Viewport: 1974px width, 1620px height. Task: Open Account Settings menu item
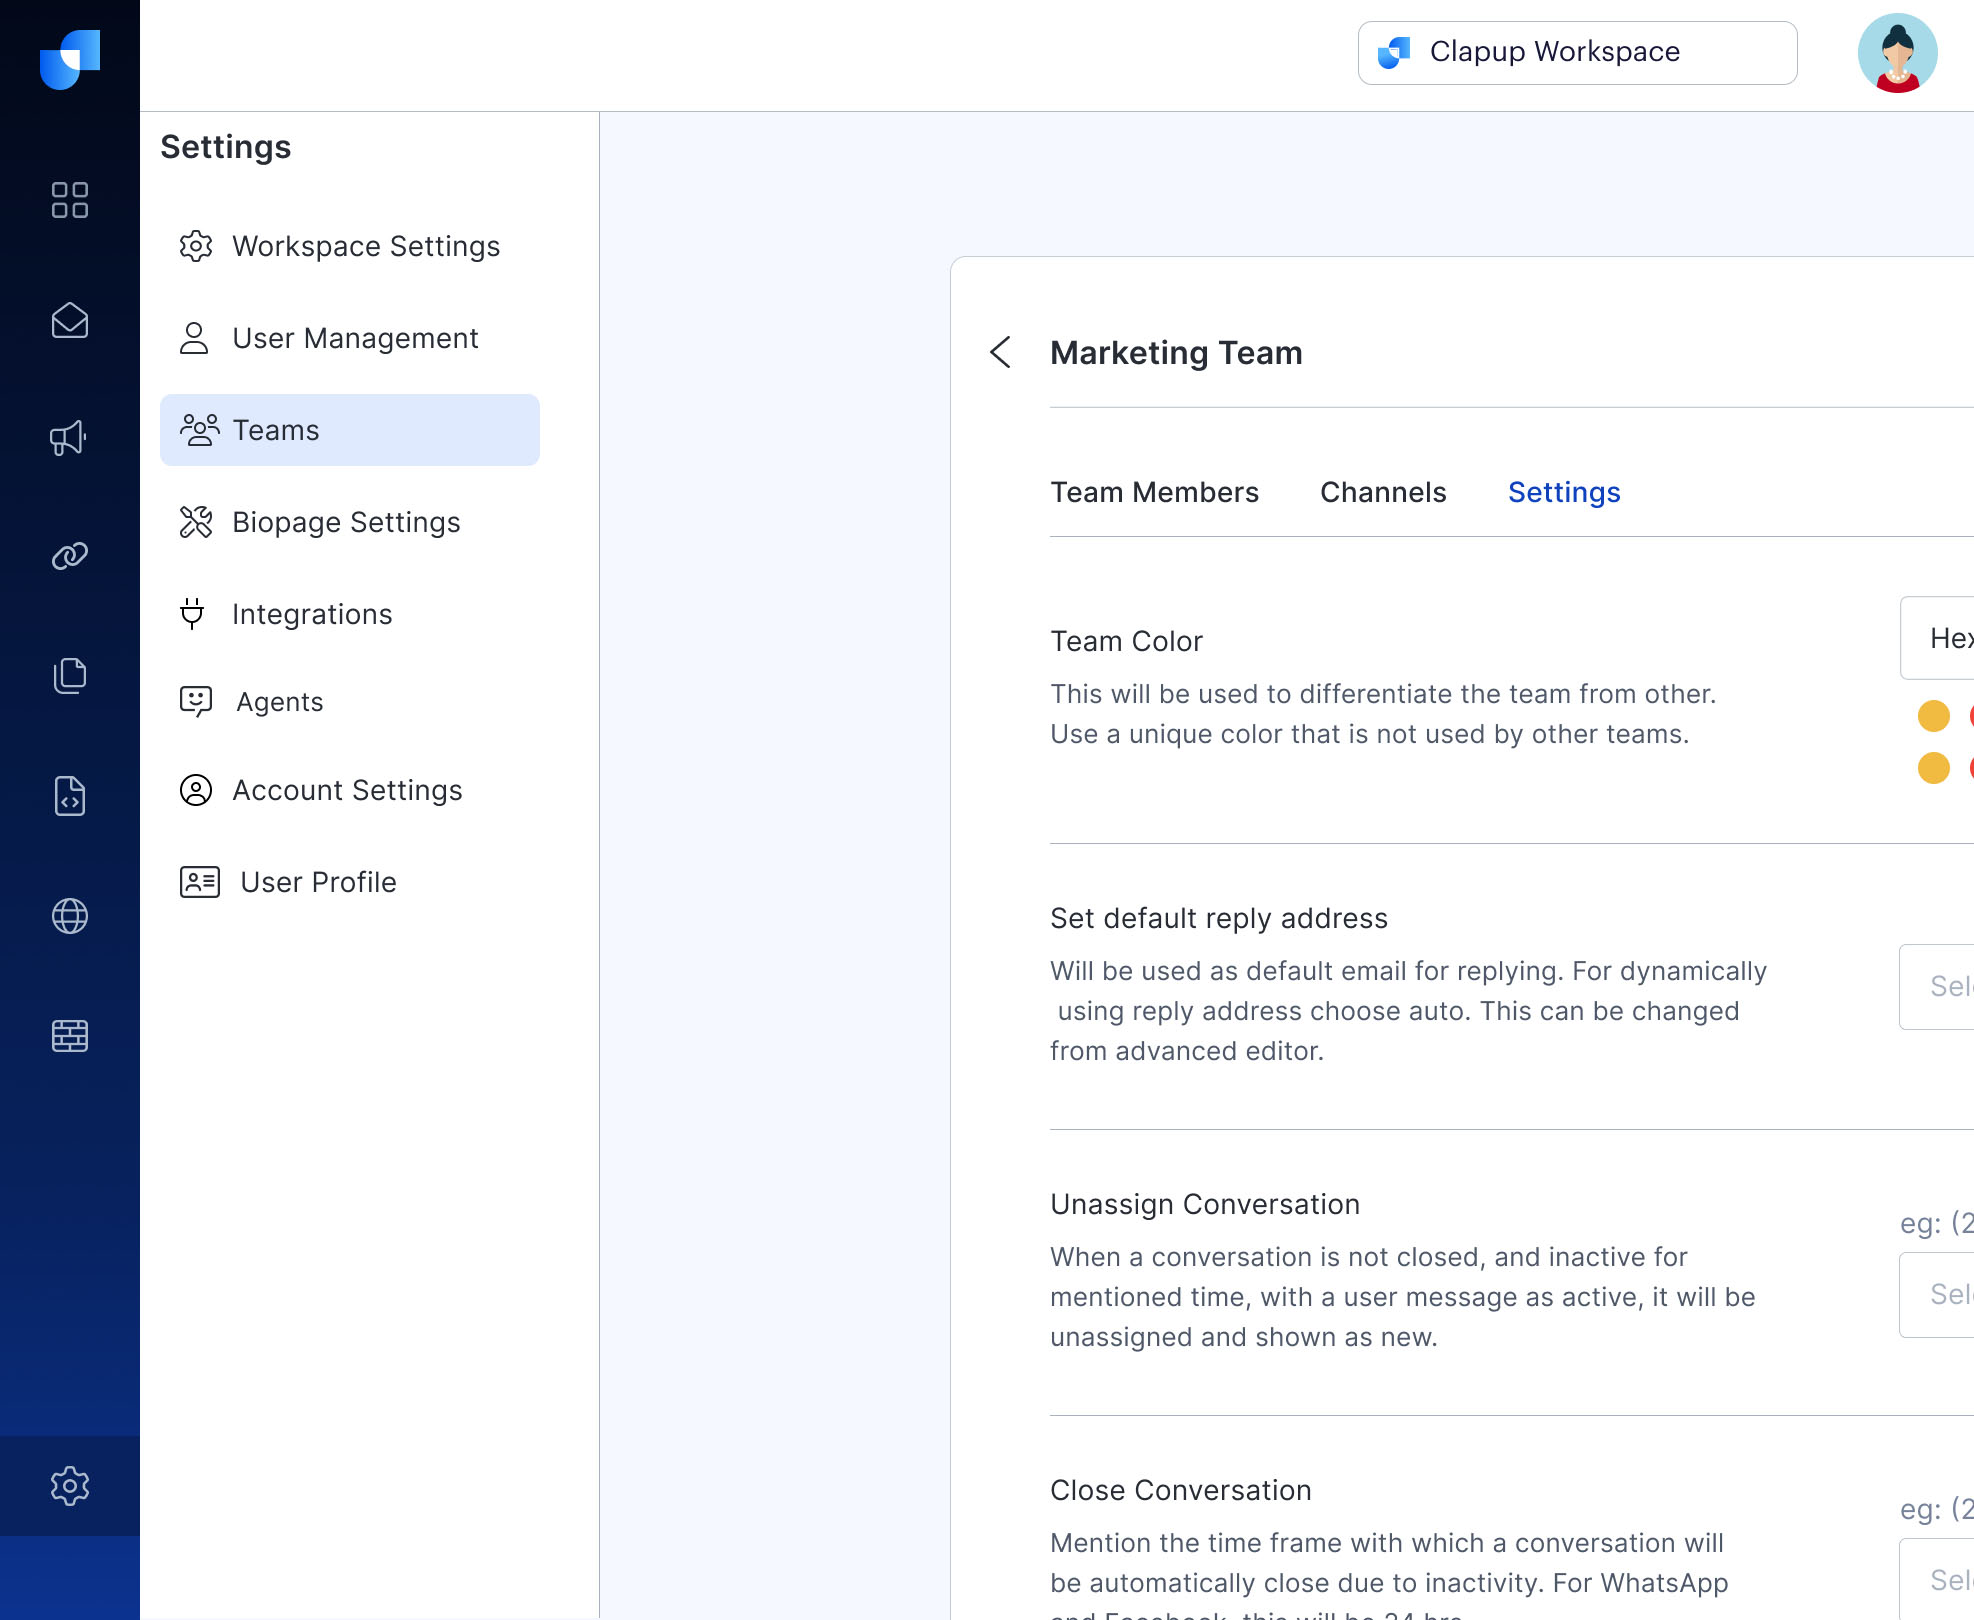click(x=350, y=790)
